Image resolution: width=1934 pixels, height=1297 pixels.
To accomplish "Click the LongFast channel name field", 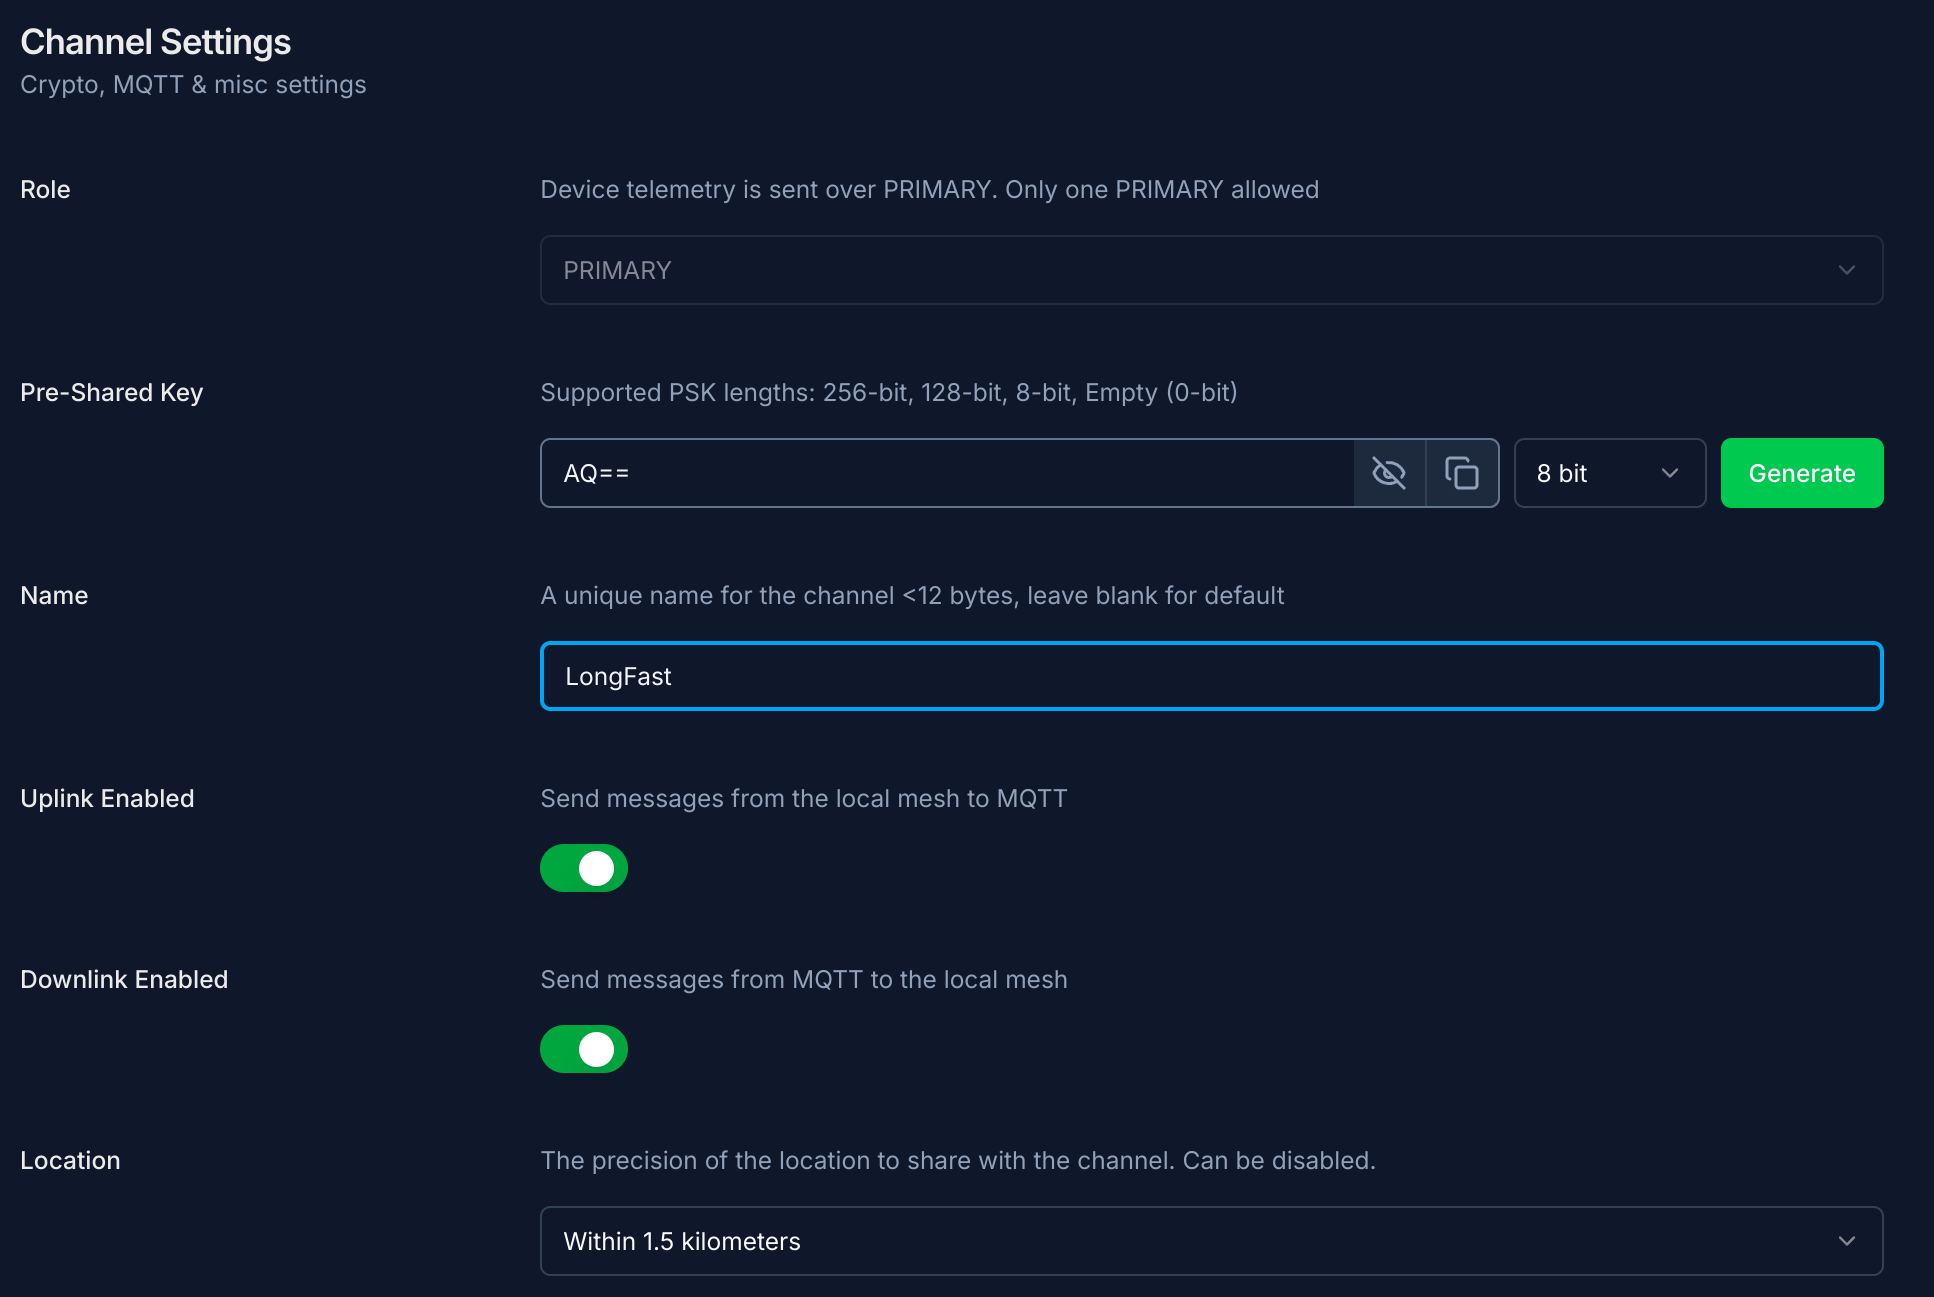I will point(1210,676).
